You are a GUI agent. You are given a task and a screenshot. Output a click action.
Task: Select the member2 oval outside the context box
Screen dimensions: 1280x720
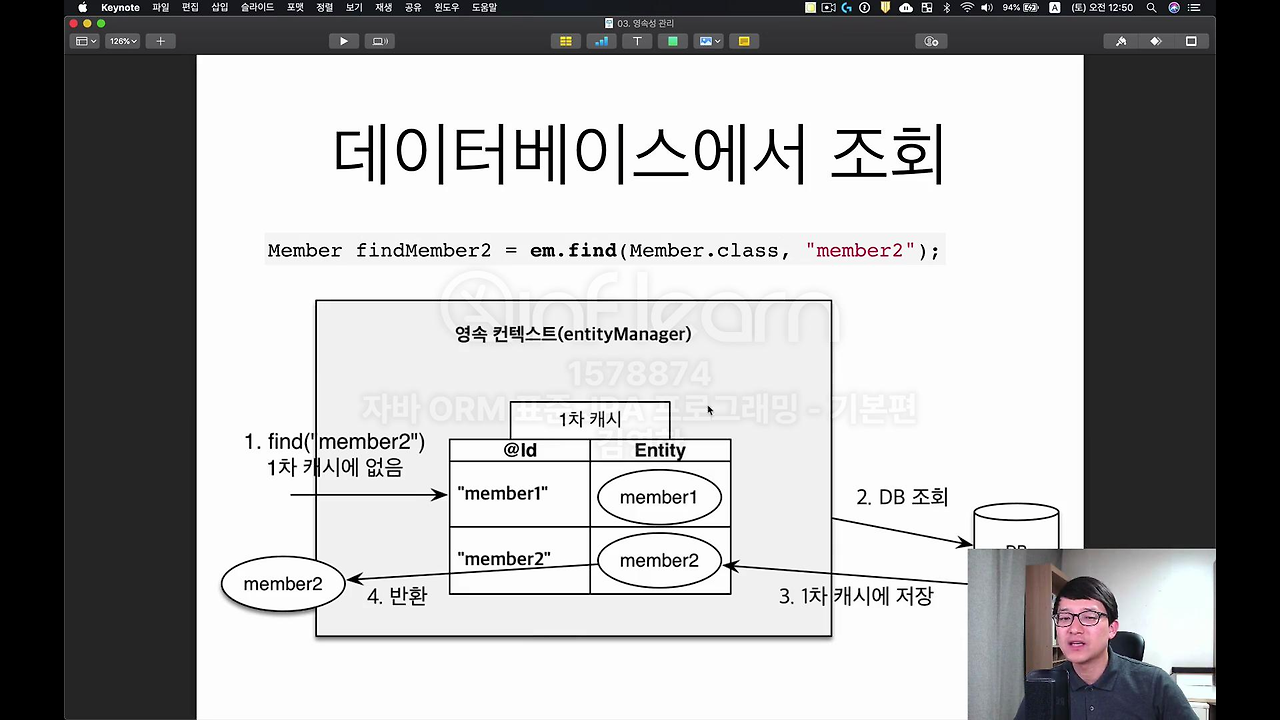point(283,584)
